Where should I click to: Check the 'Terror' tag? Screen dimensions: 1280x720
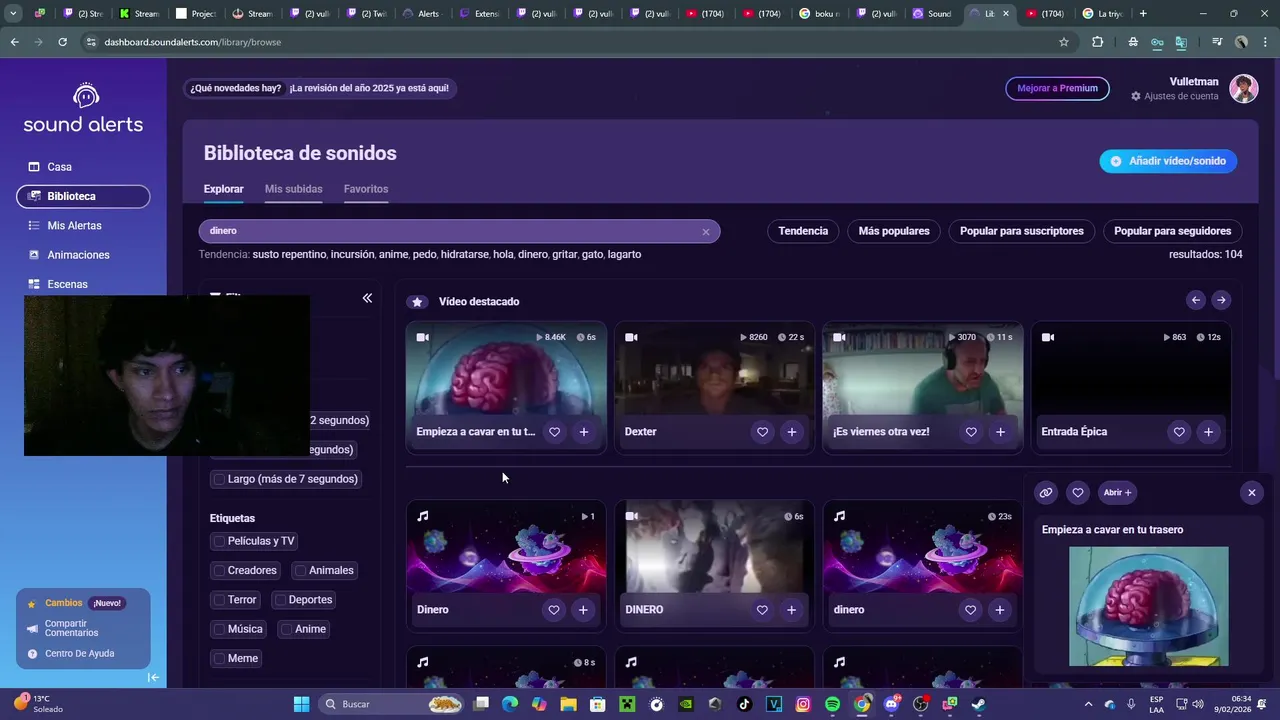(219, 600)
